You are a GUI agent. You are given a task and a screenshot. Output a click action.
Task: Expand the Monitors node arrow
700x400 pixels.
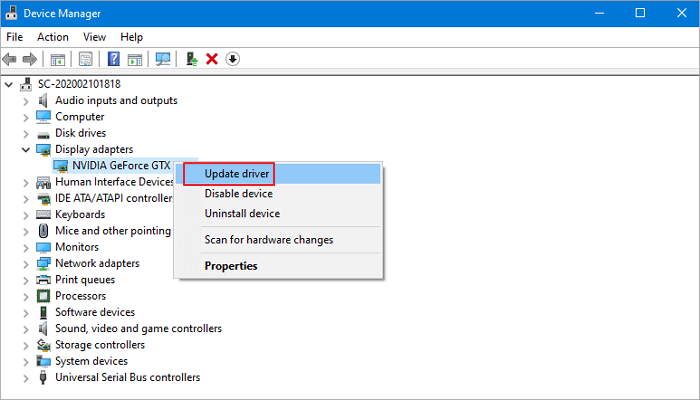tap(26, 248)
